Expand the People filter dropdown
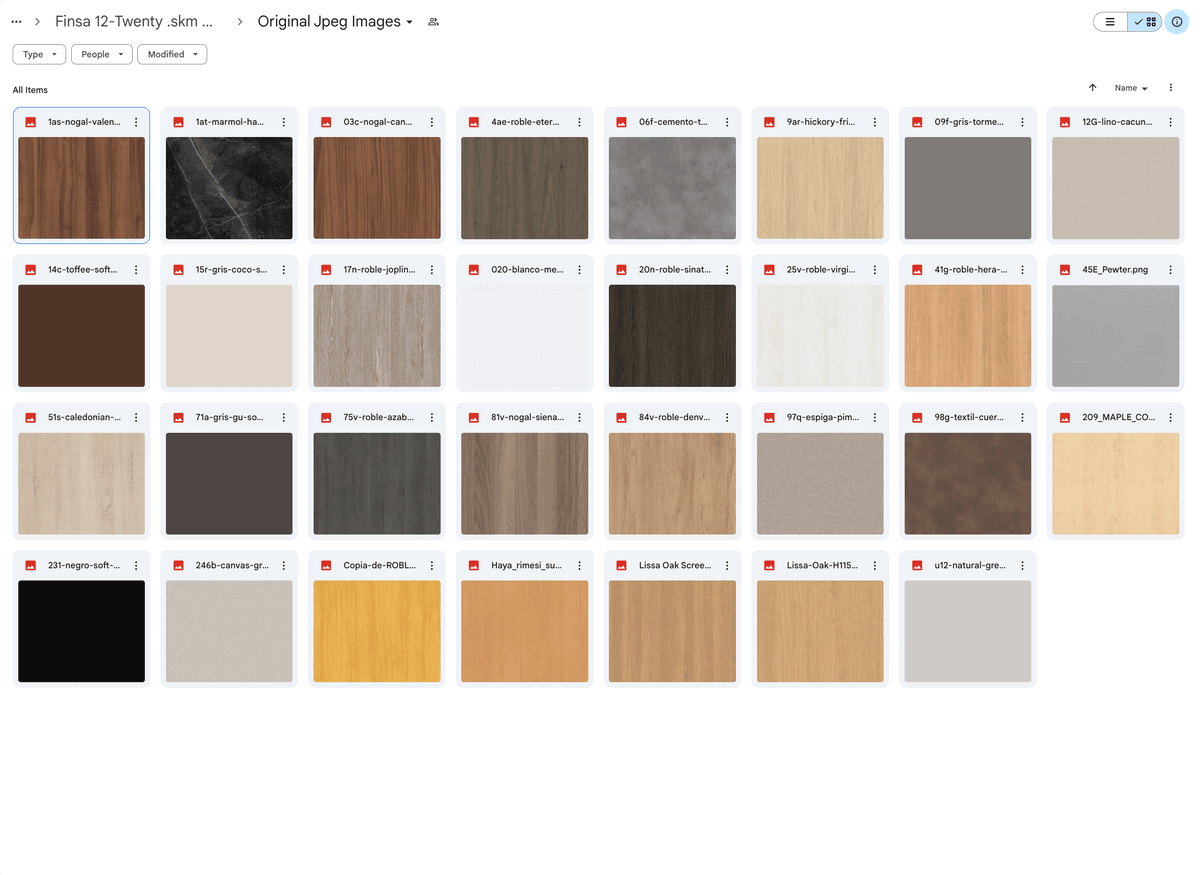The height and width of the screenshot is (875, 1200). [x=102, y=54]
